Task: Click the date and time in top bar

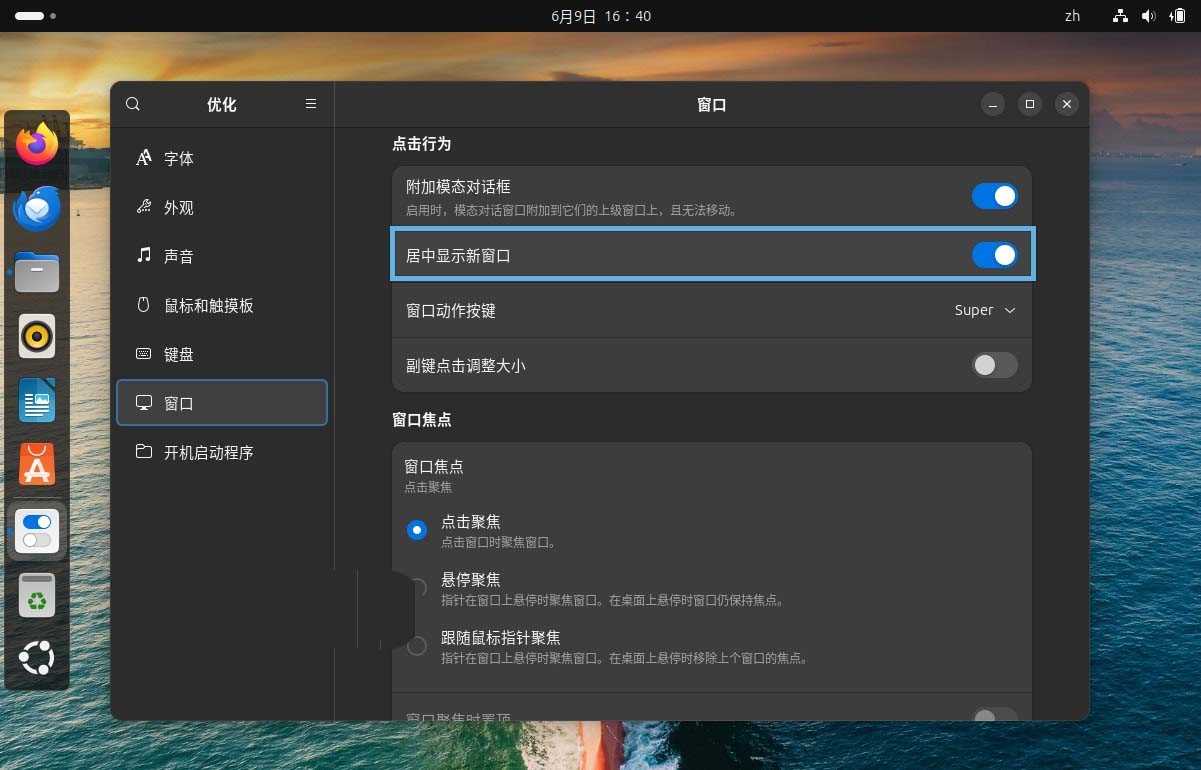Action: [x=601, y=16]
